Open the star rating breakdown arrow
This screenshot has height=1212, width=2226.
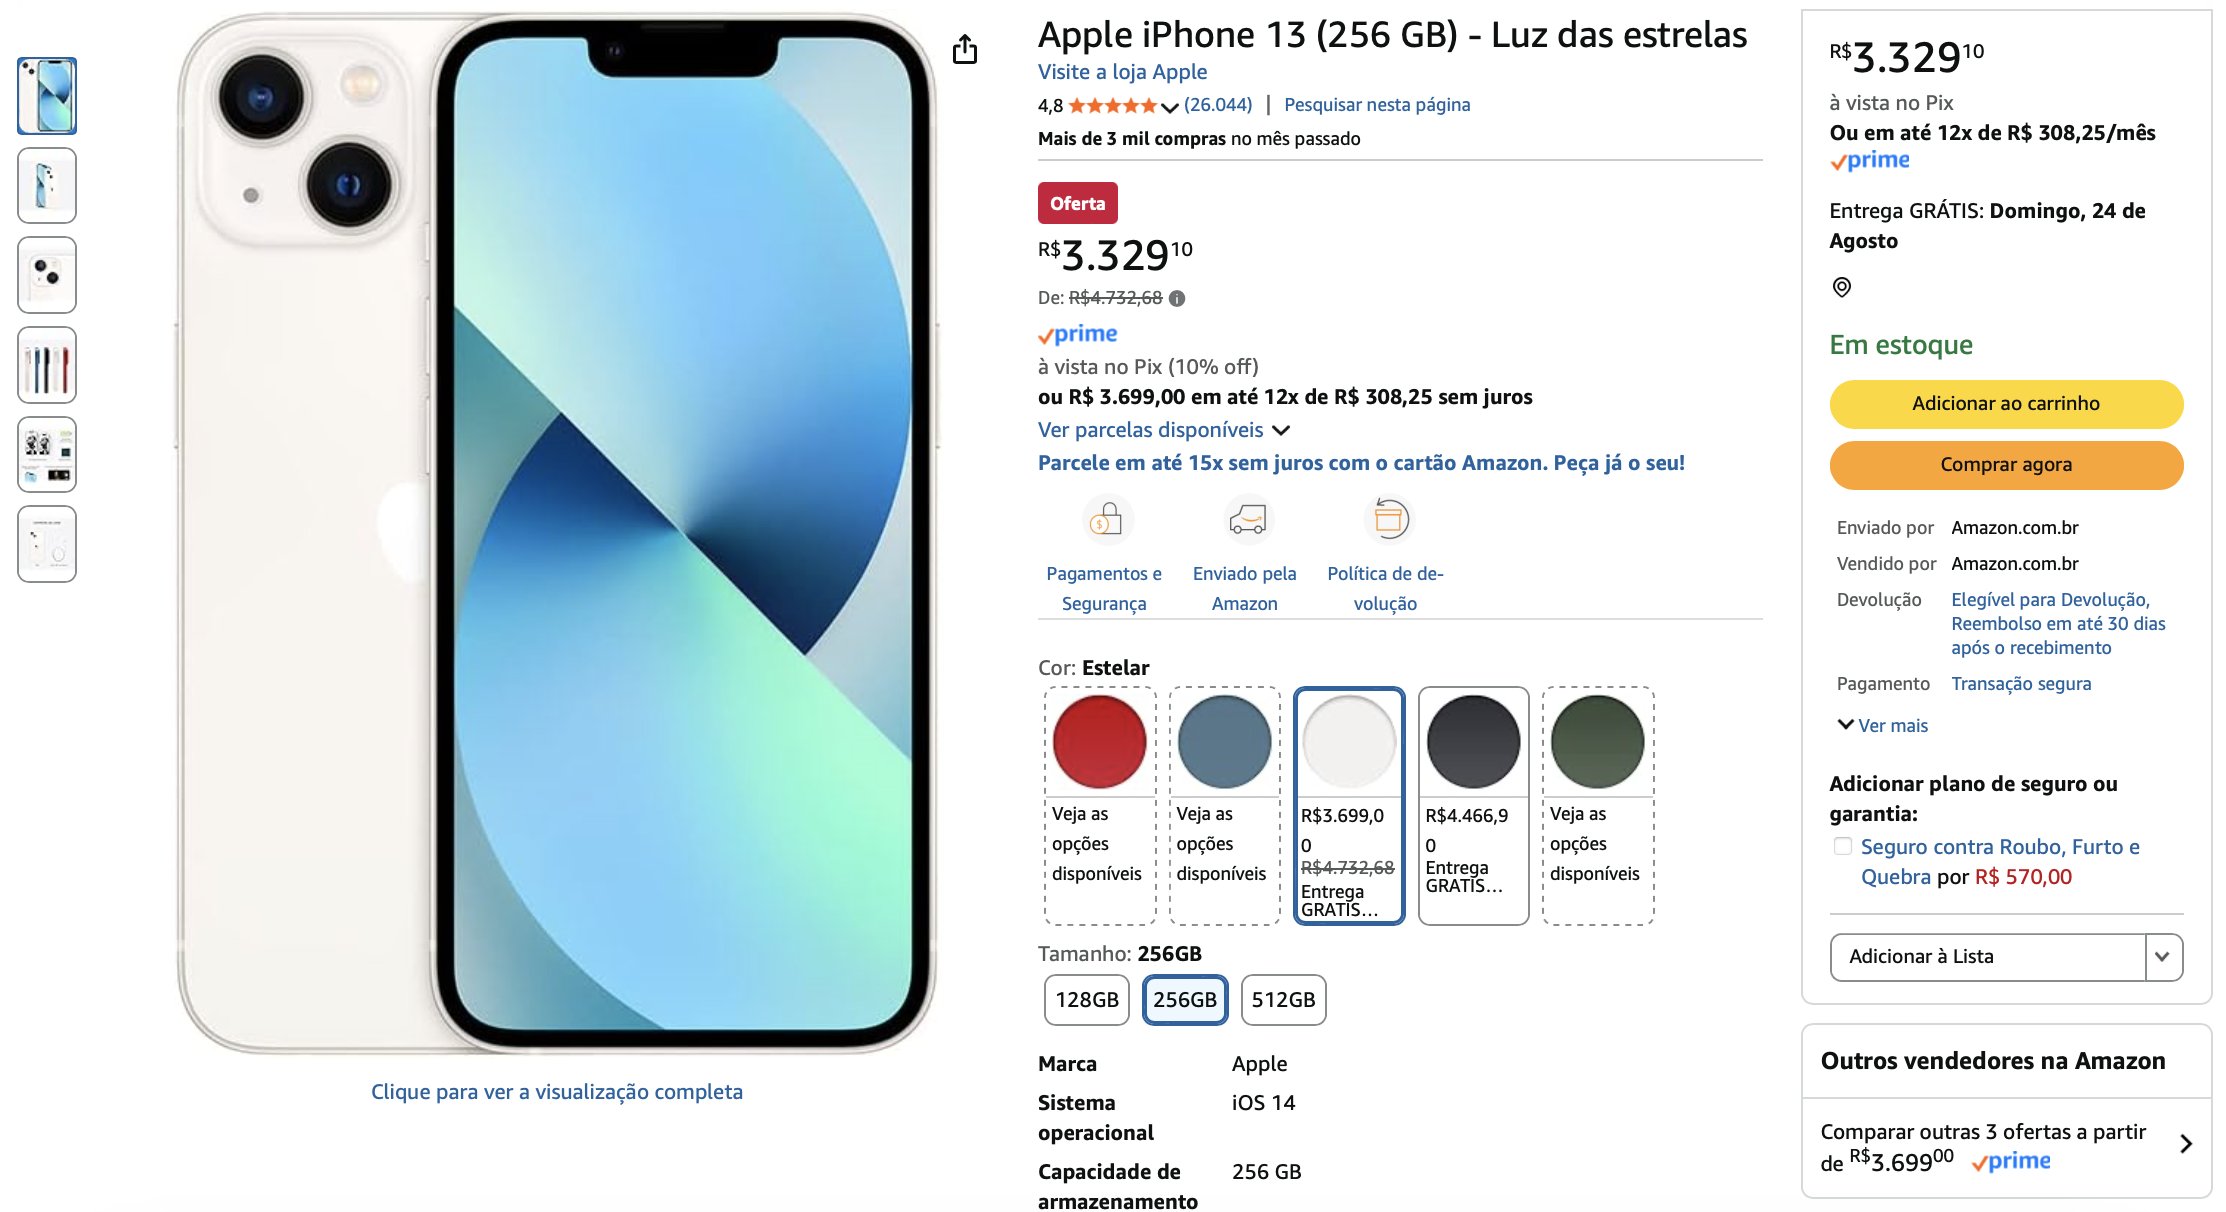1169,106
